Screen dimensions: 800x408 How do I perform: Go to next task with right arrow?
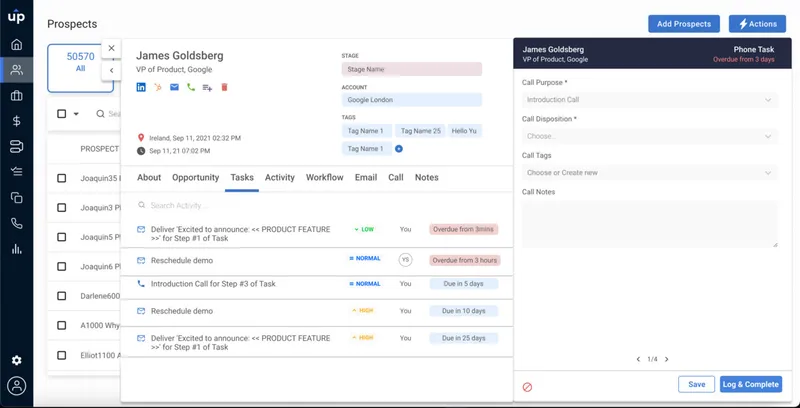point(666,360)
